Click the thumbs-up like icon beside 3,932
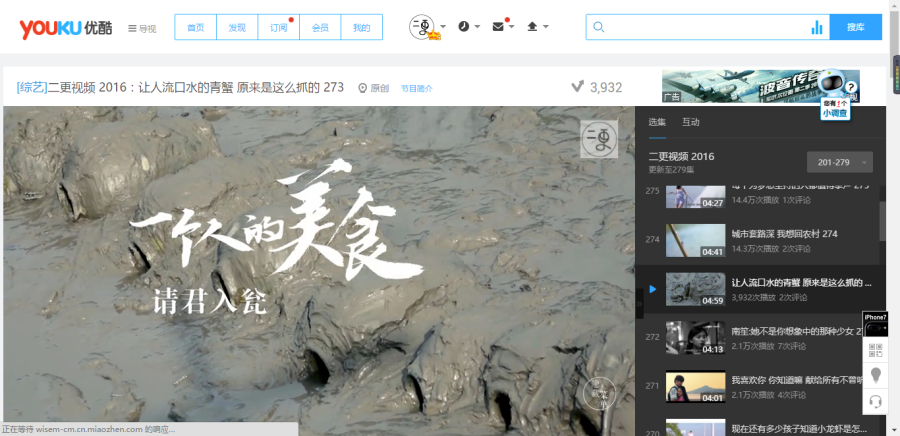900x436 pixels. (x=578, y=87)
